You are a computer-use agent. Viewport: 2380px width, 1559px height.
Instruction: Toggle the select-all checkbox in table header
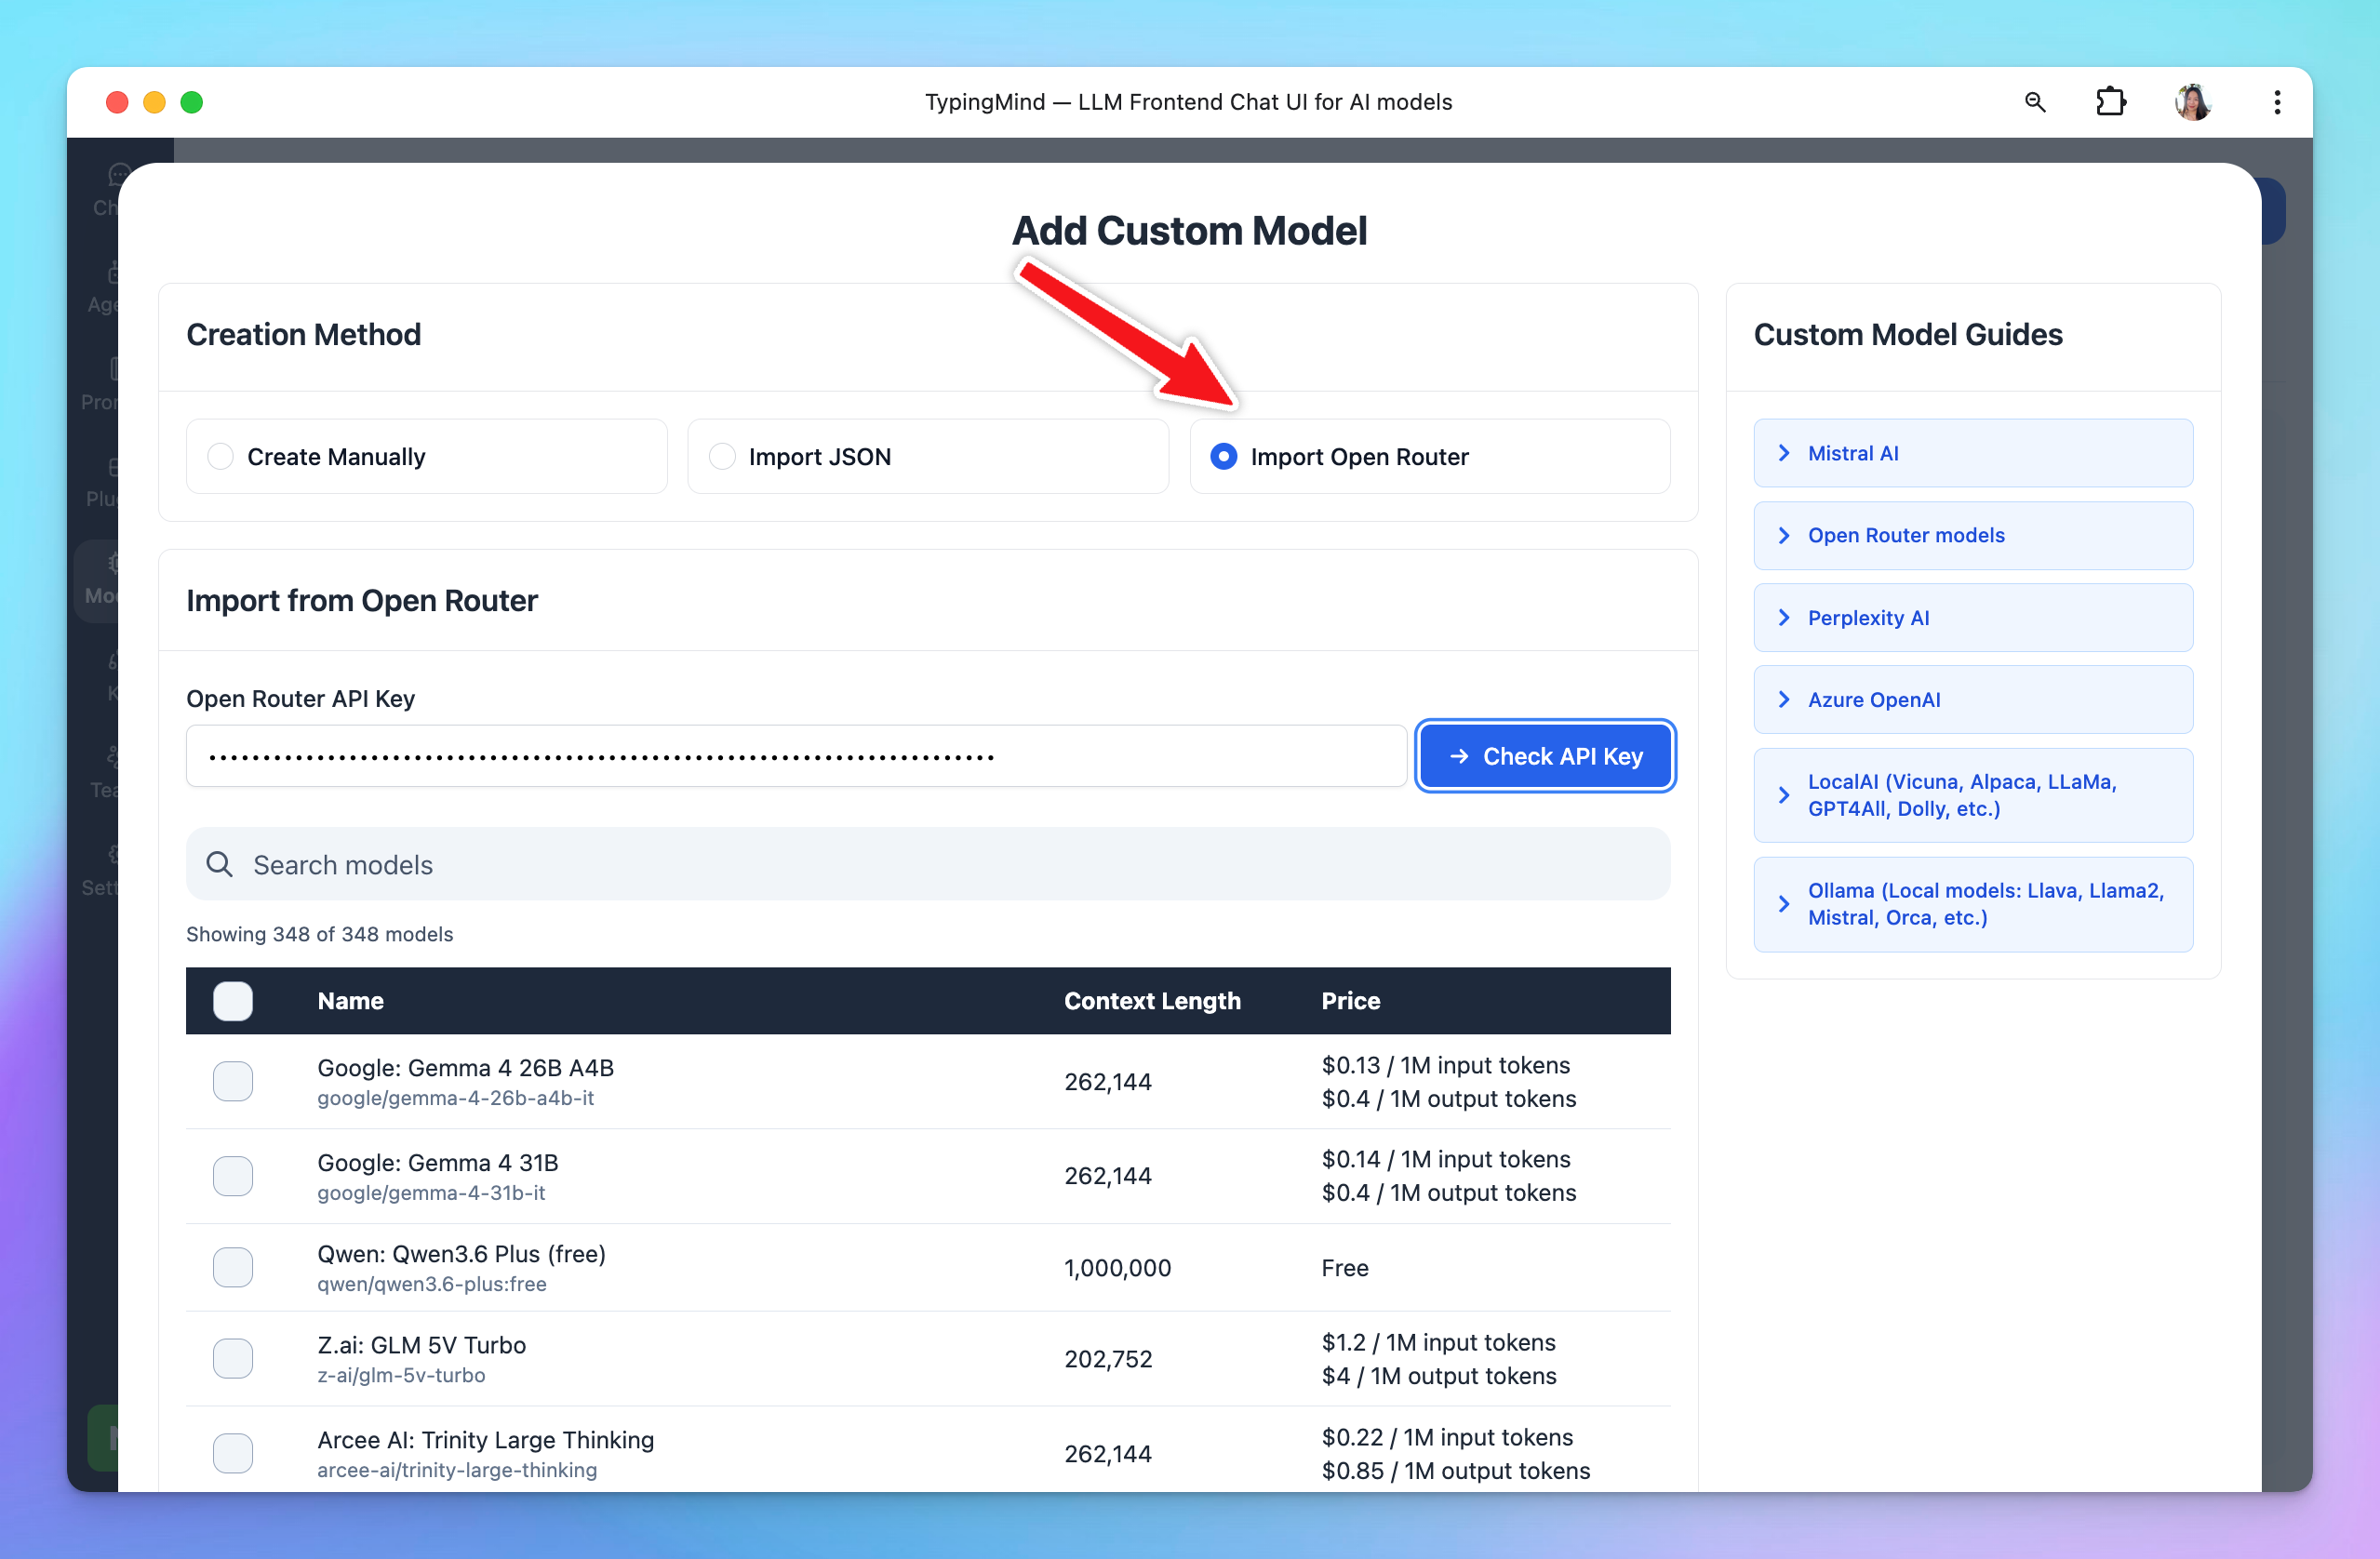(232, 1000)
